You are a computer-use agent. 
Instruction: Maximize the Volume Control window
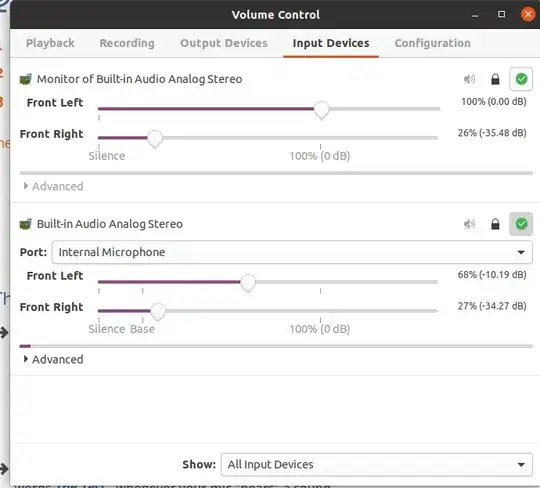(x=501, y=14)
